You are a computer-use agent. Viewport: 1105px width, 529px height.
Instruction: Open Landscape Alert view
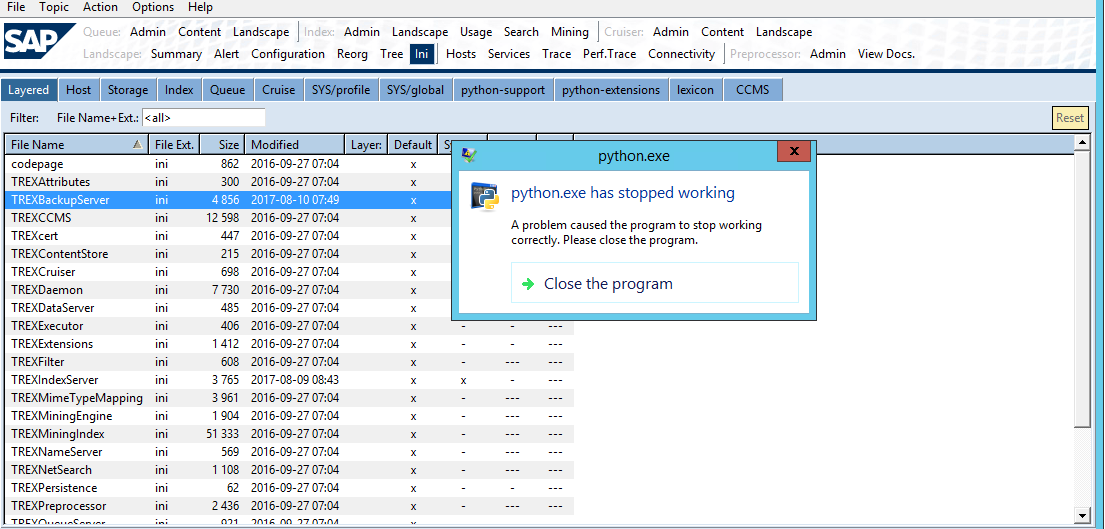coord(227,54)
